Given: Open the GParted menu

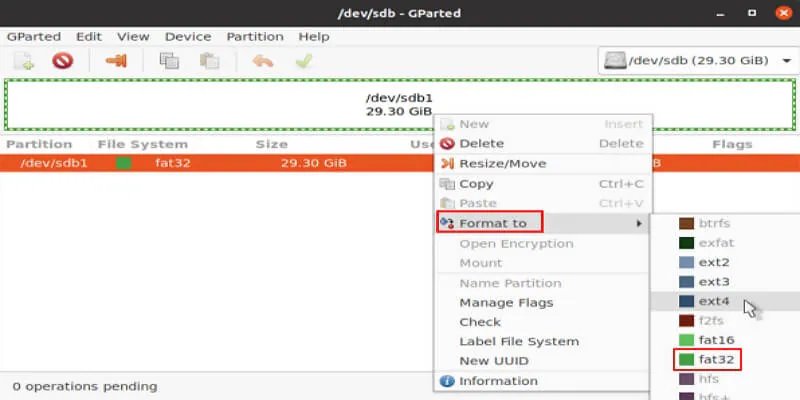Looking at the screenshot, I should click(x=34, y=37).
